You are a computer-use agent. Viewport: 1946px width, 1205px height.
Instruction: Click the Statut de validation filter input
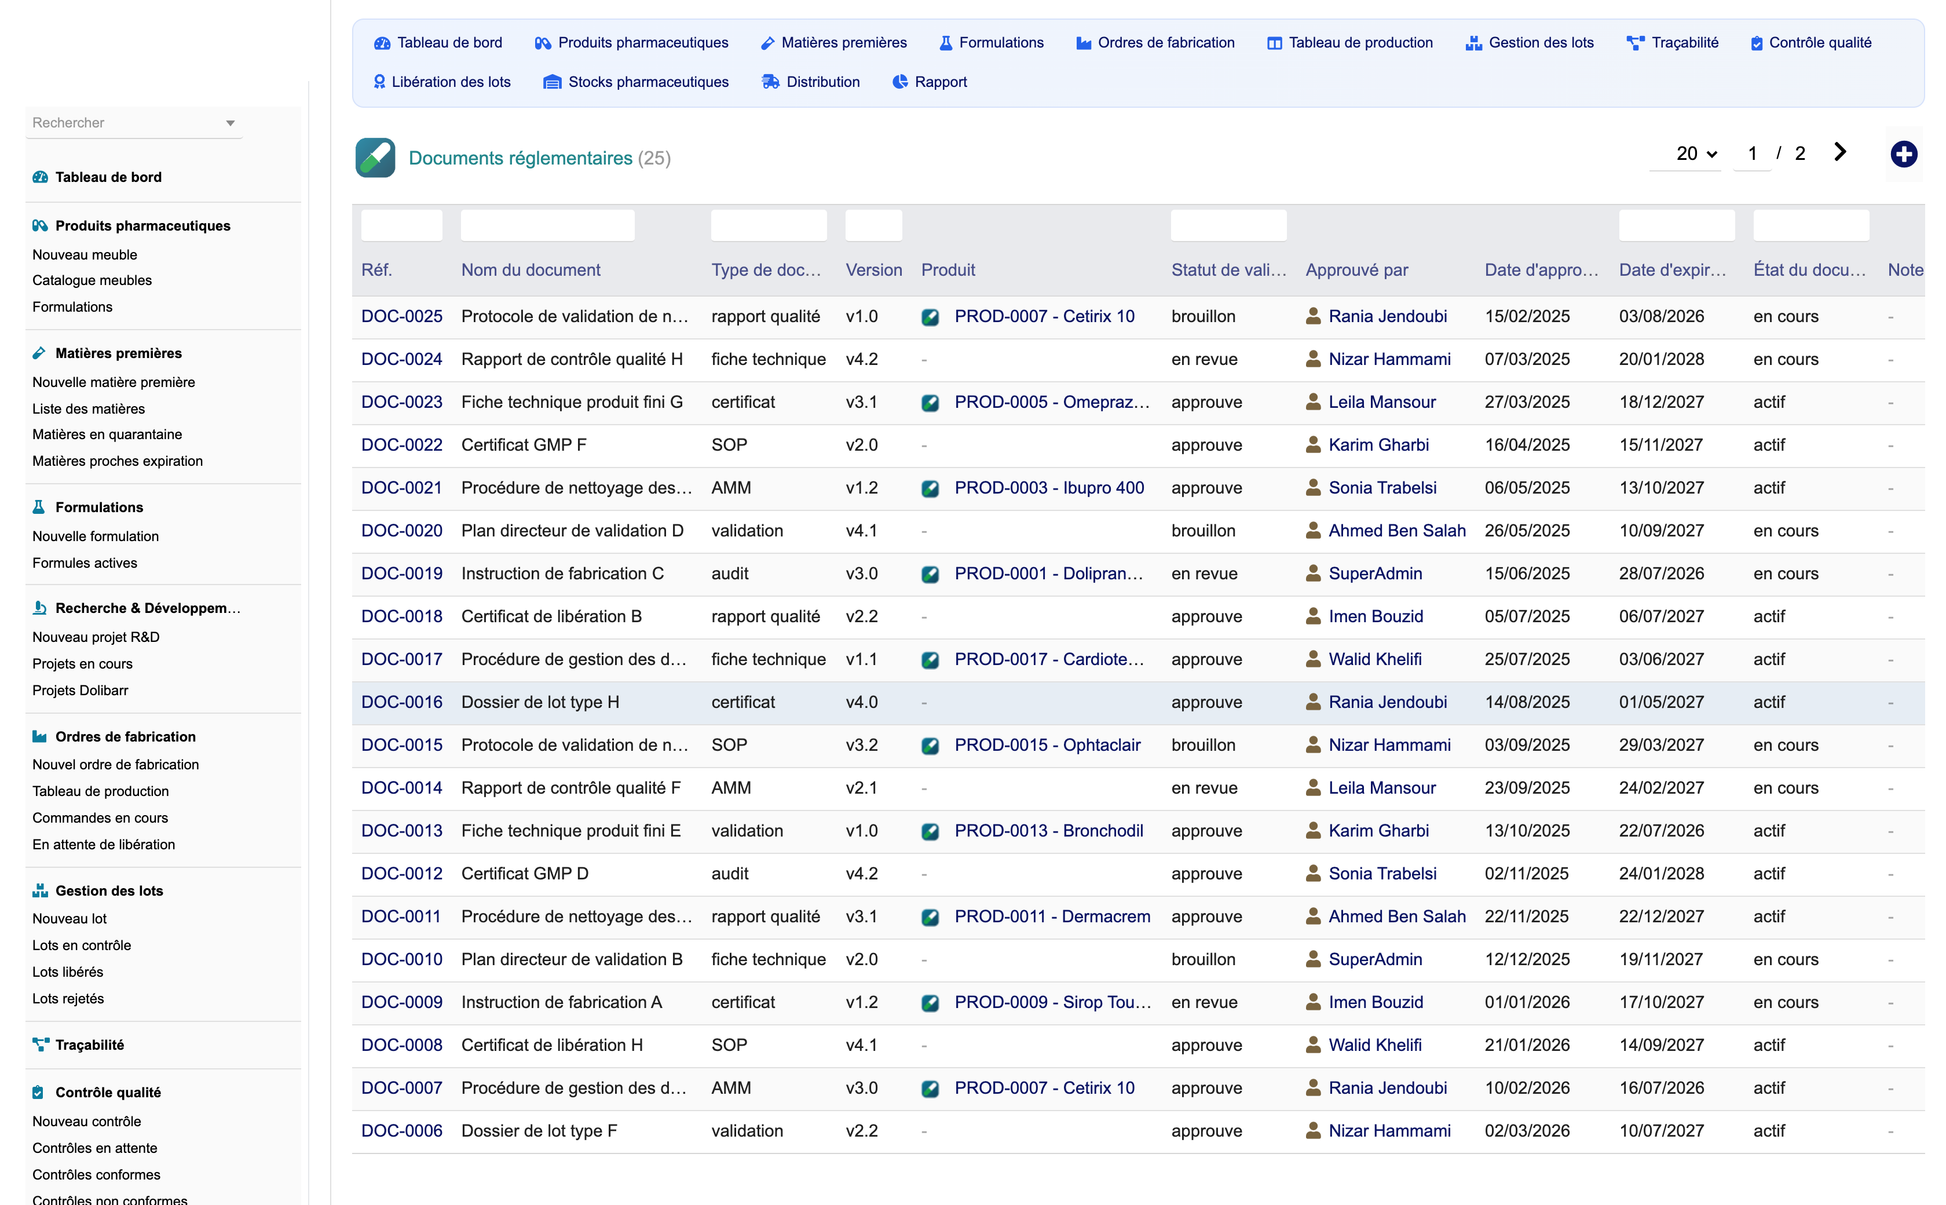point(1228,225)
